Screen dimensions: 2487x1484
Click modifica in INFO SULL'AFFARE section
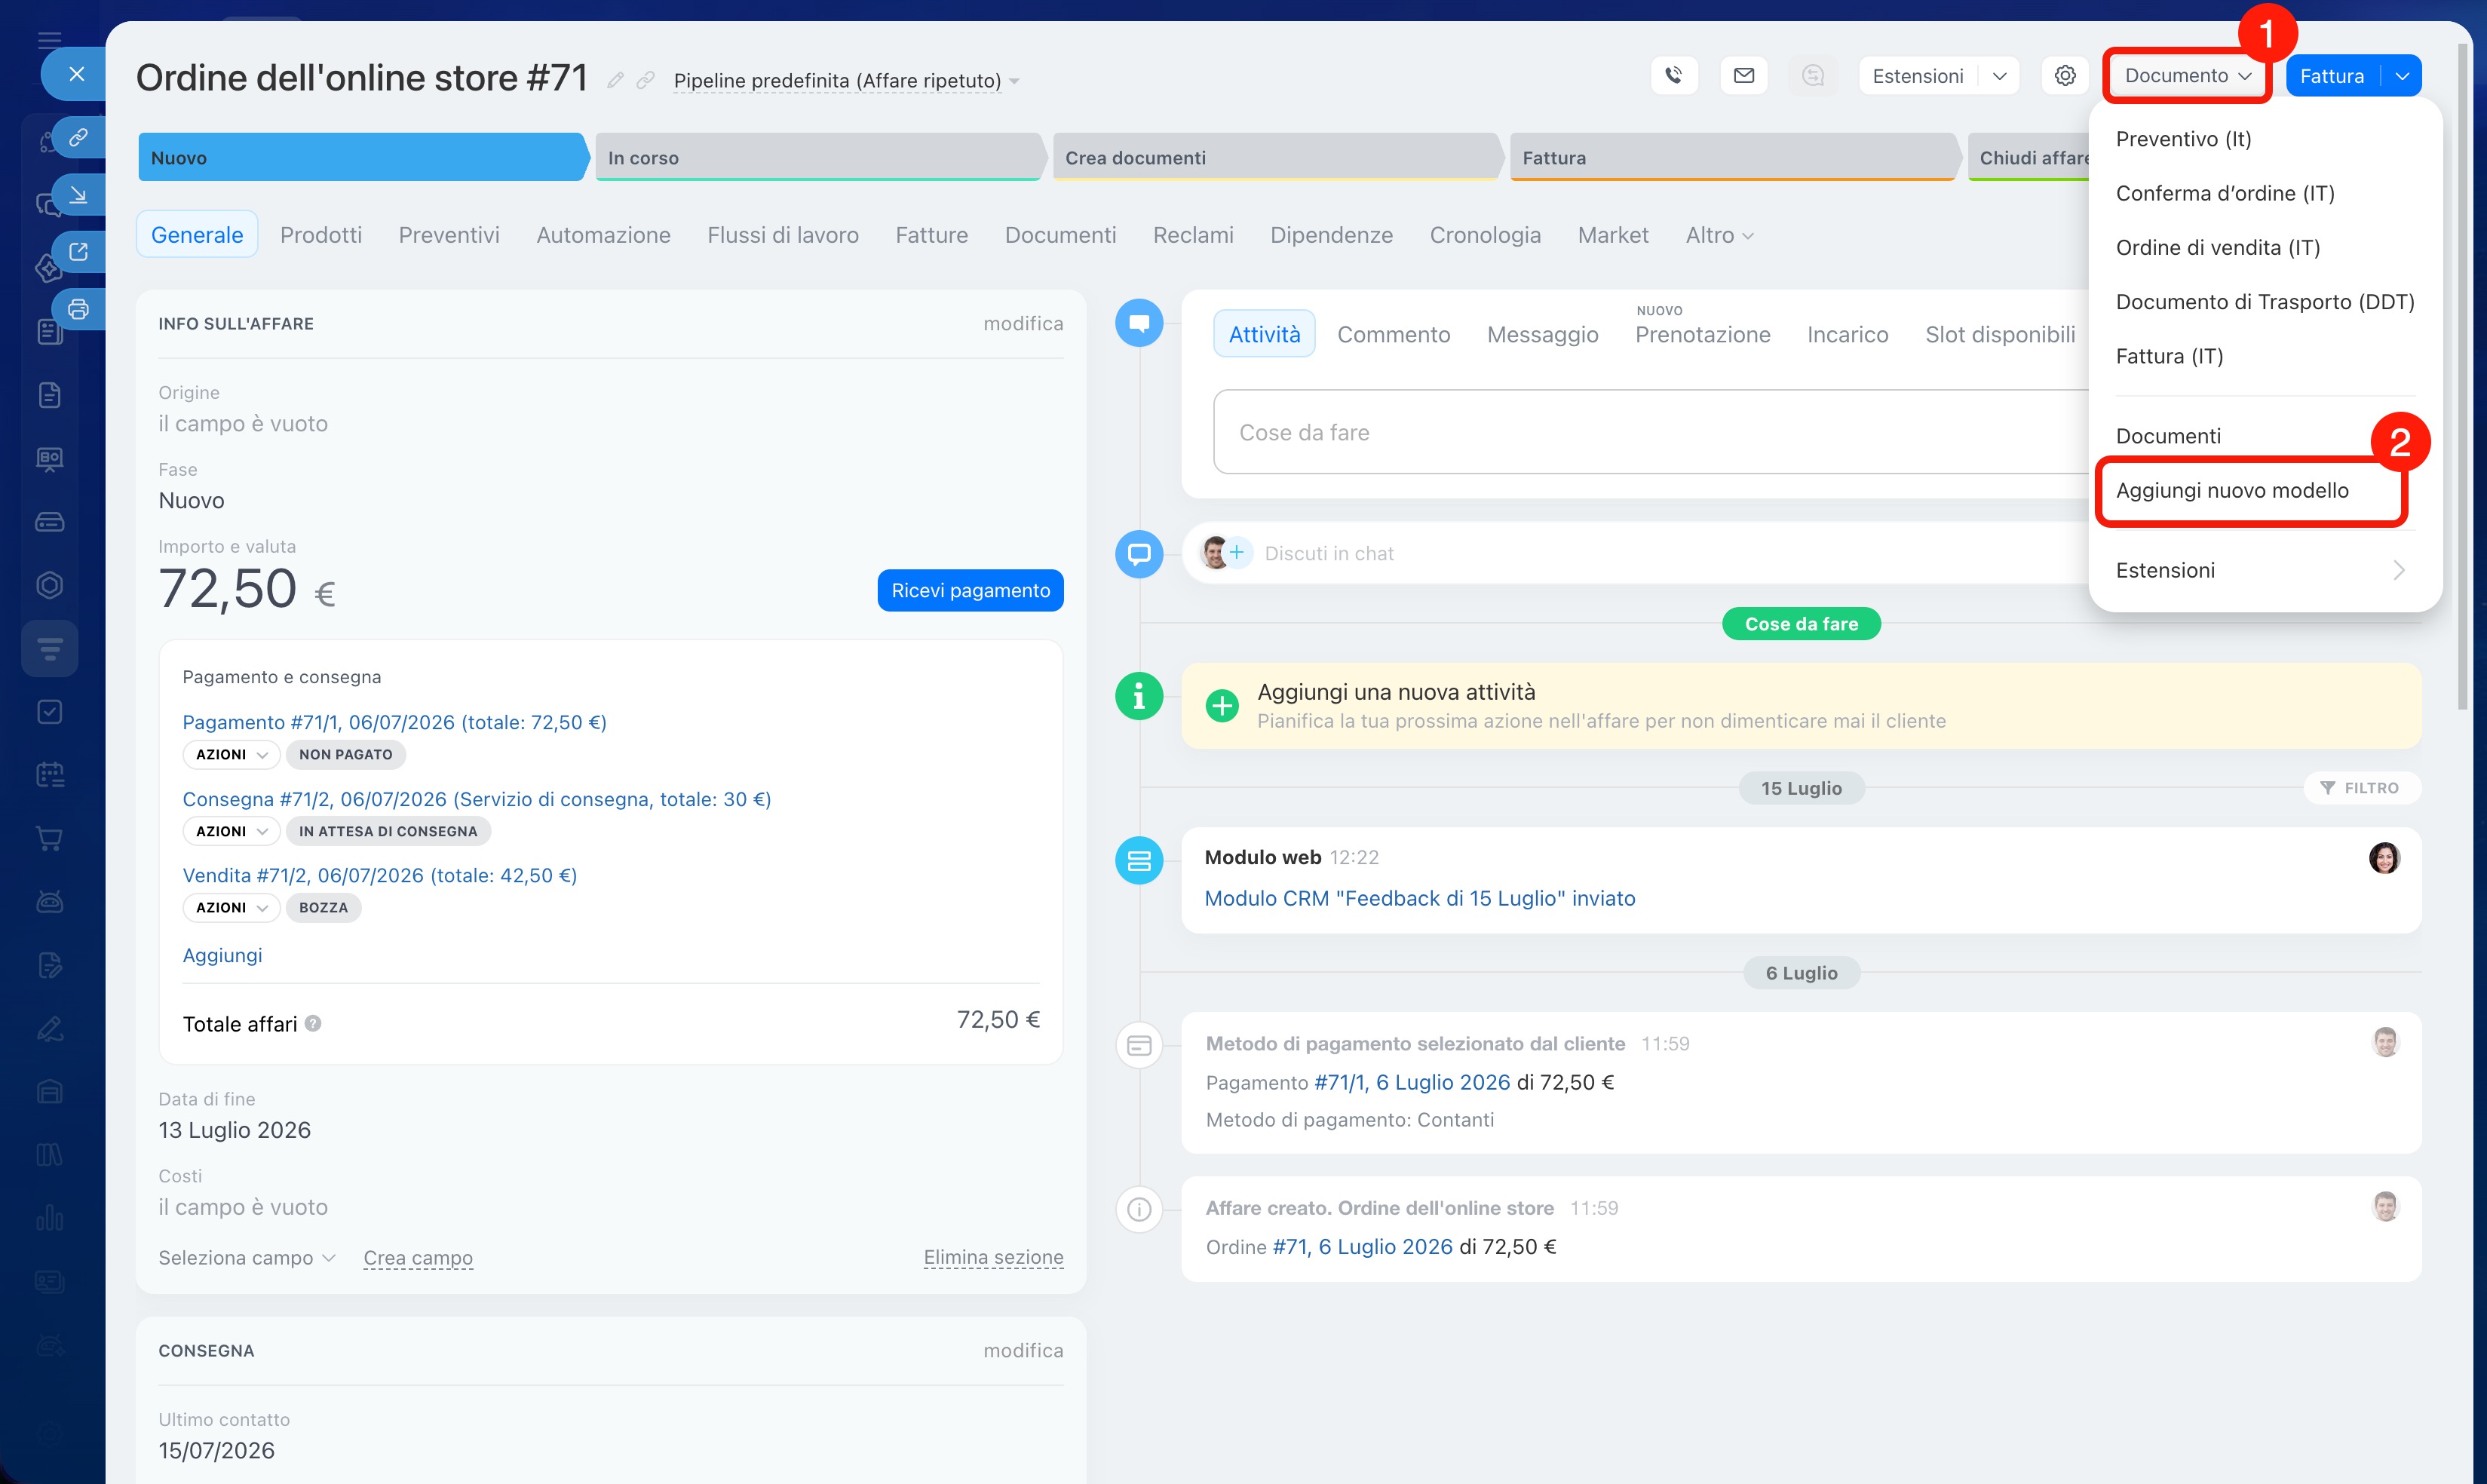1023,323
